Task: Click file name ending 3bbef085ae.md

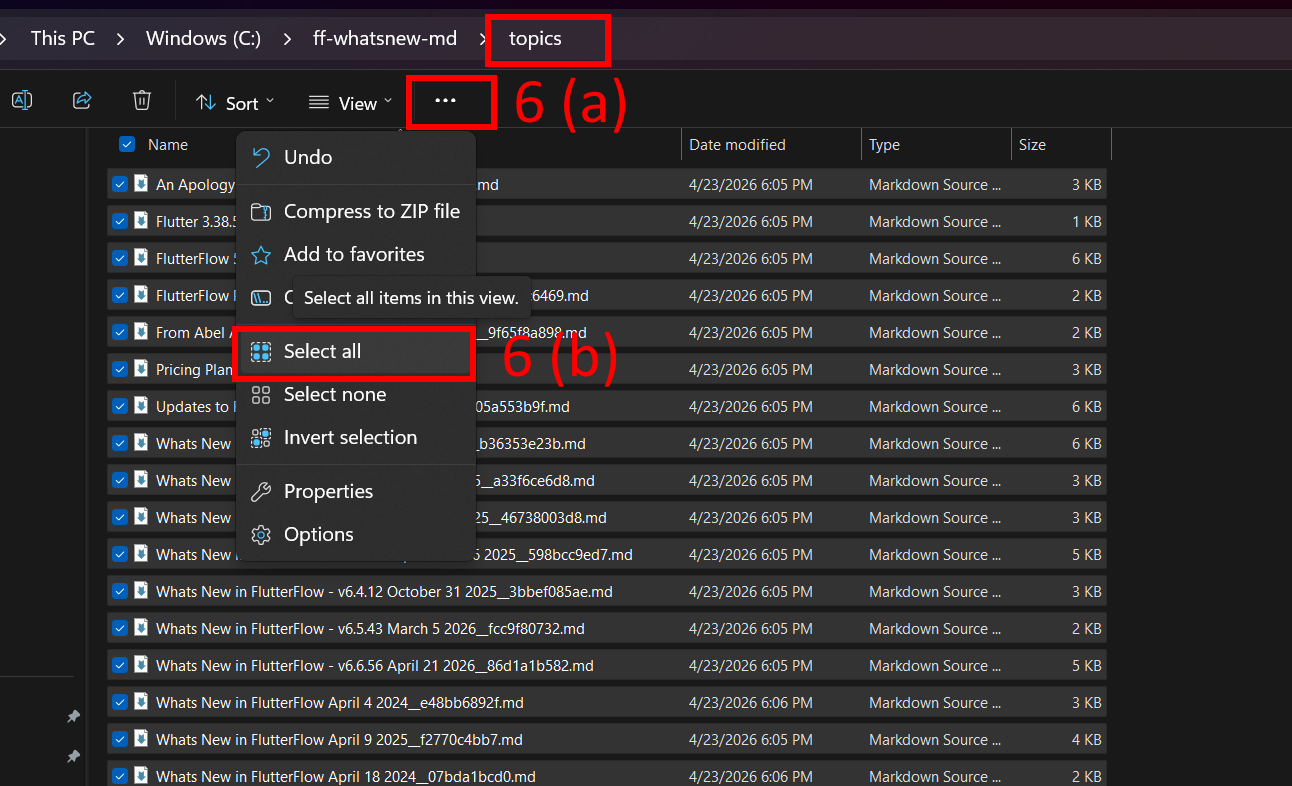Action: [384, 591]
